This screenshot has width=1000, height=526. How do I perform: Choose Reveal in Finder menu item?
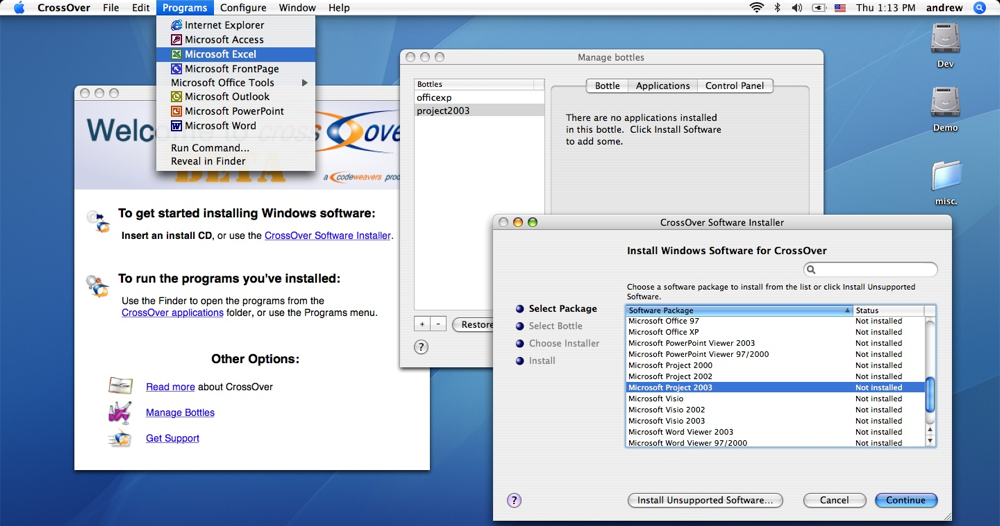(x=235, y=161)
